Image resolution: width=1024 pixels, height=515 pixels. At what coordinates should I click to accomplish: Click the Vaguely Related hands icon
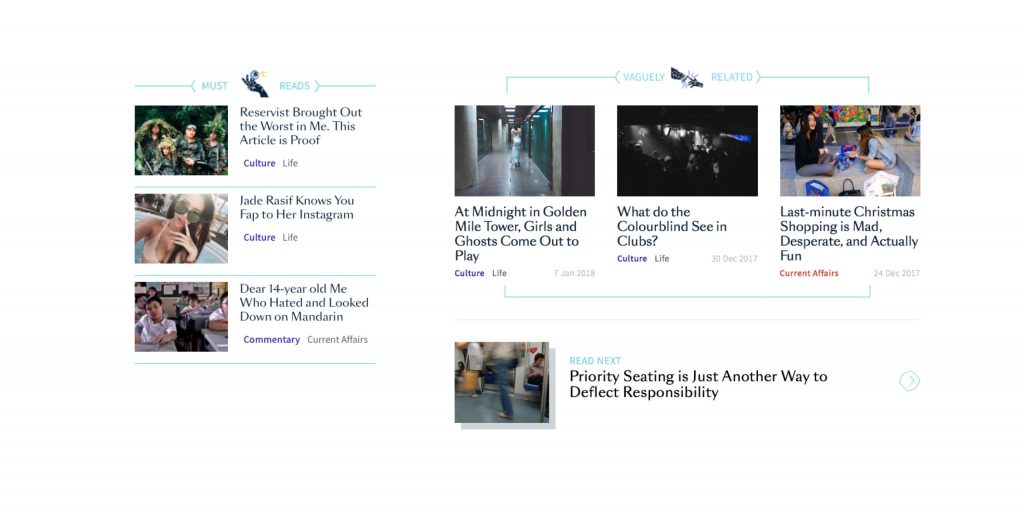687,78
